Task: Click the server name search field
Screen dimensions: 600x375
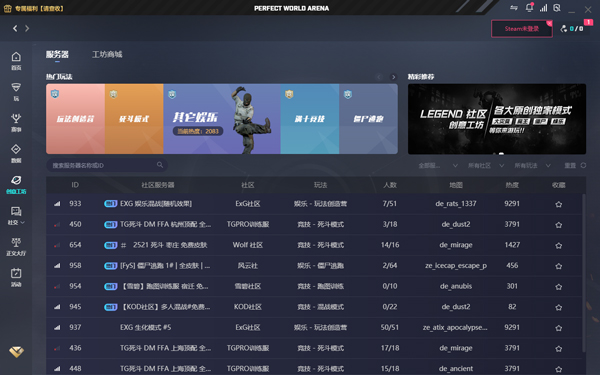Action: [x=107, y=165]
